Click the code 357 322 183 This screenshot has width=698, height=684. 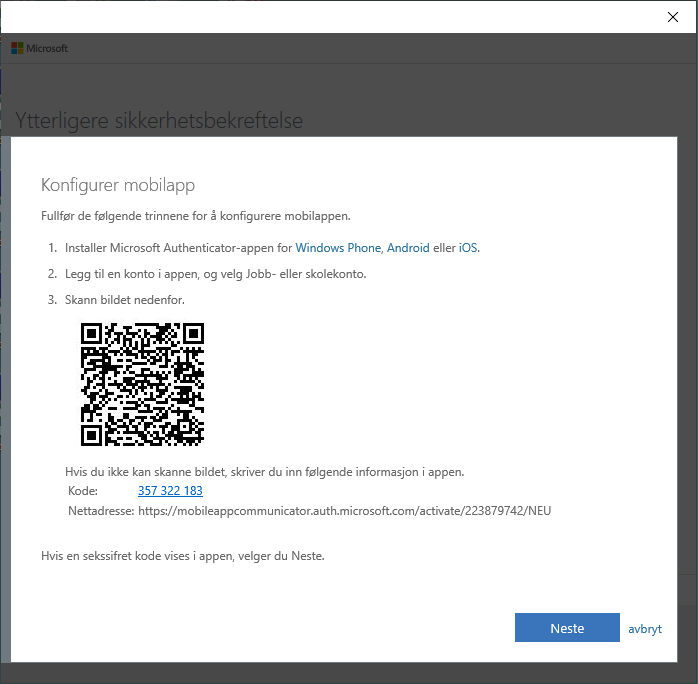click(x=170, y=491)
